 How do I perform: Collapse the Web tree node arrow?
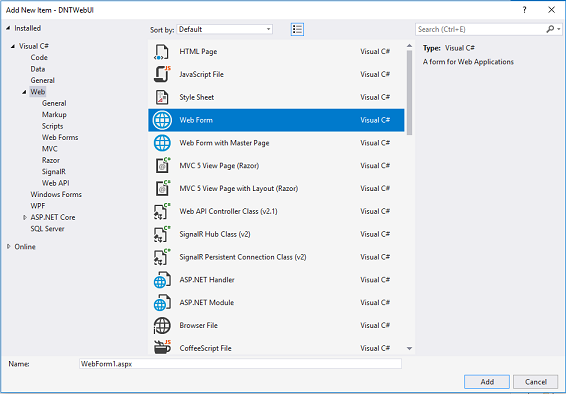pos(25,92)
